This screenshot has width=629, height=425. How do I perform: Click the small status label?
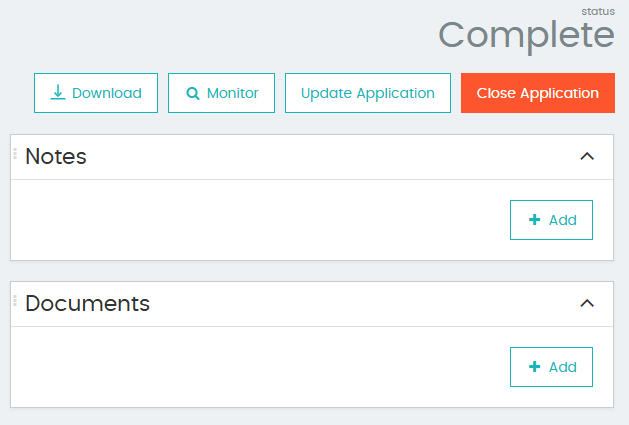coord(597,11)
